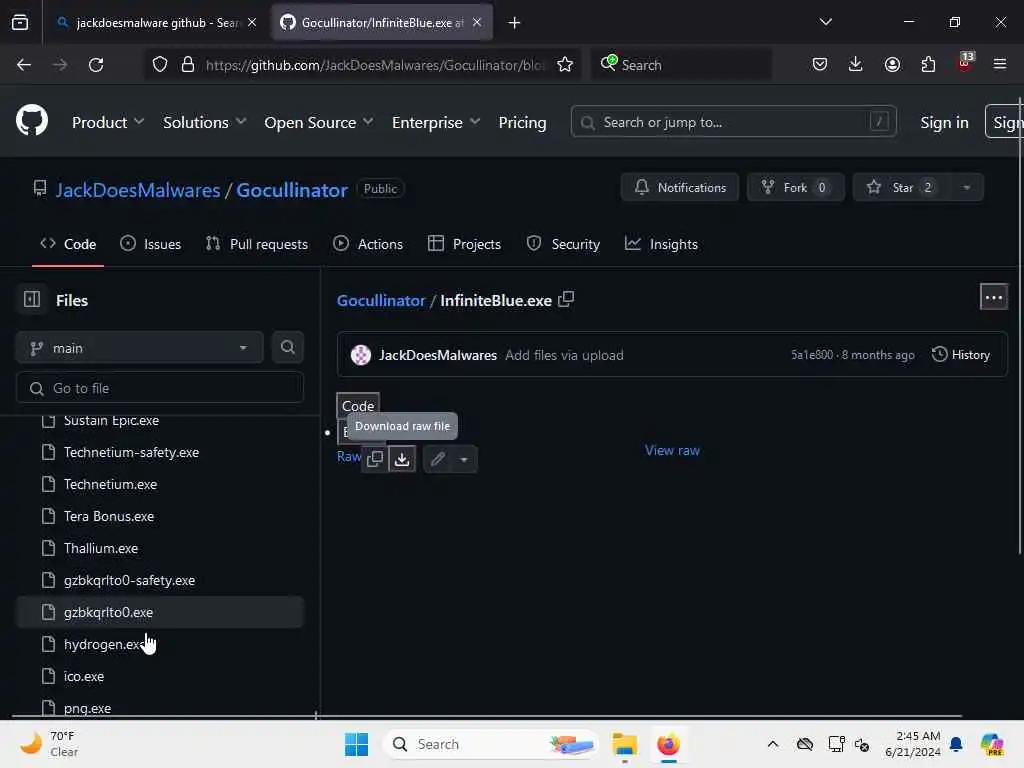Copy the InfiniteBlue.exe path icon

click(x=566, y=300)
